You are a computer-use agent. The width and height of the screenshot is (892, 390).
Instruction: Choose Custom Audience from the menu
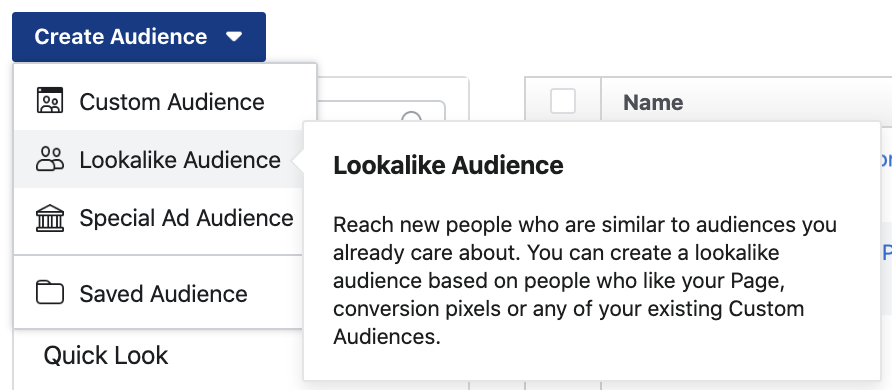(x=165, y=102)
